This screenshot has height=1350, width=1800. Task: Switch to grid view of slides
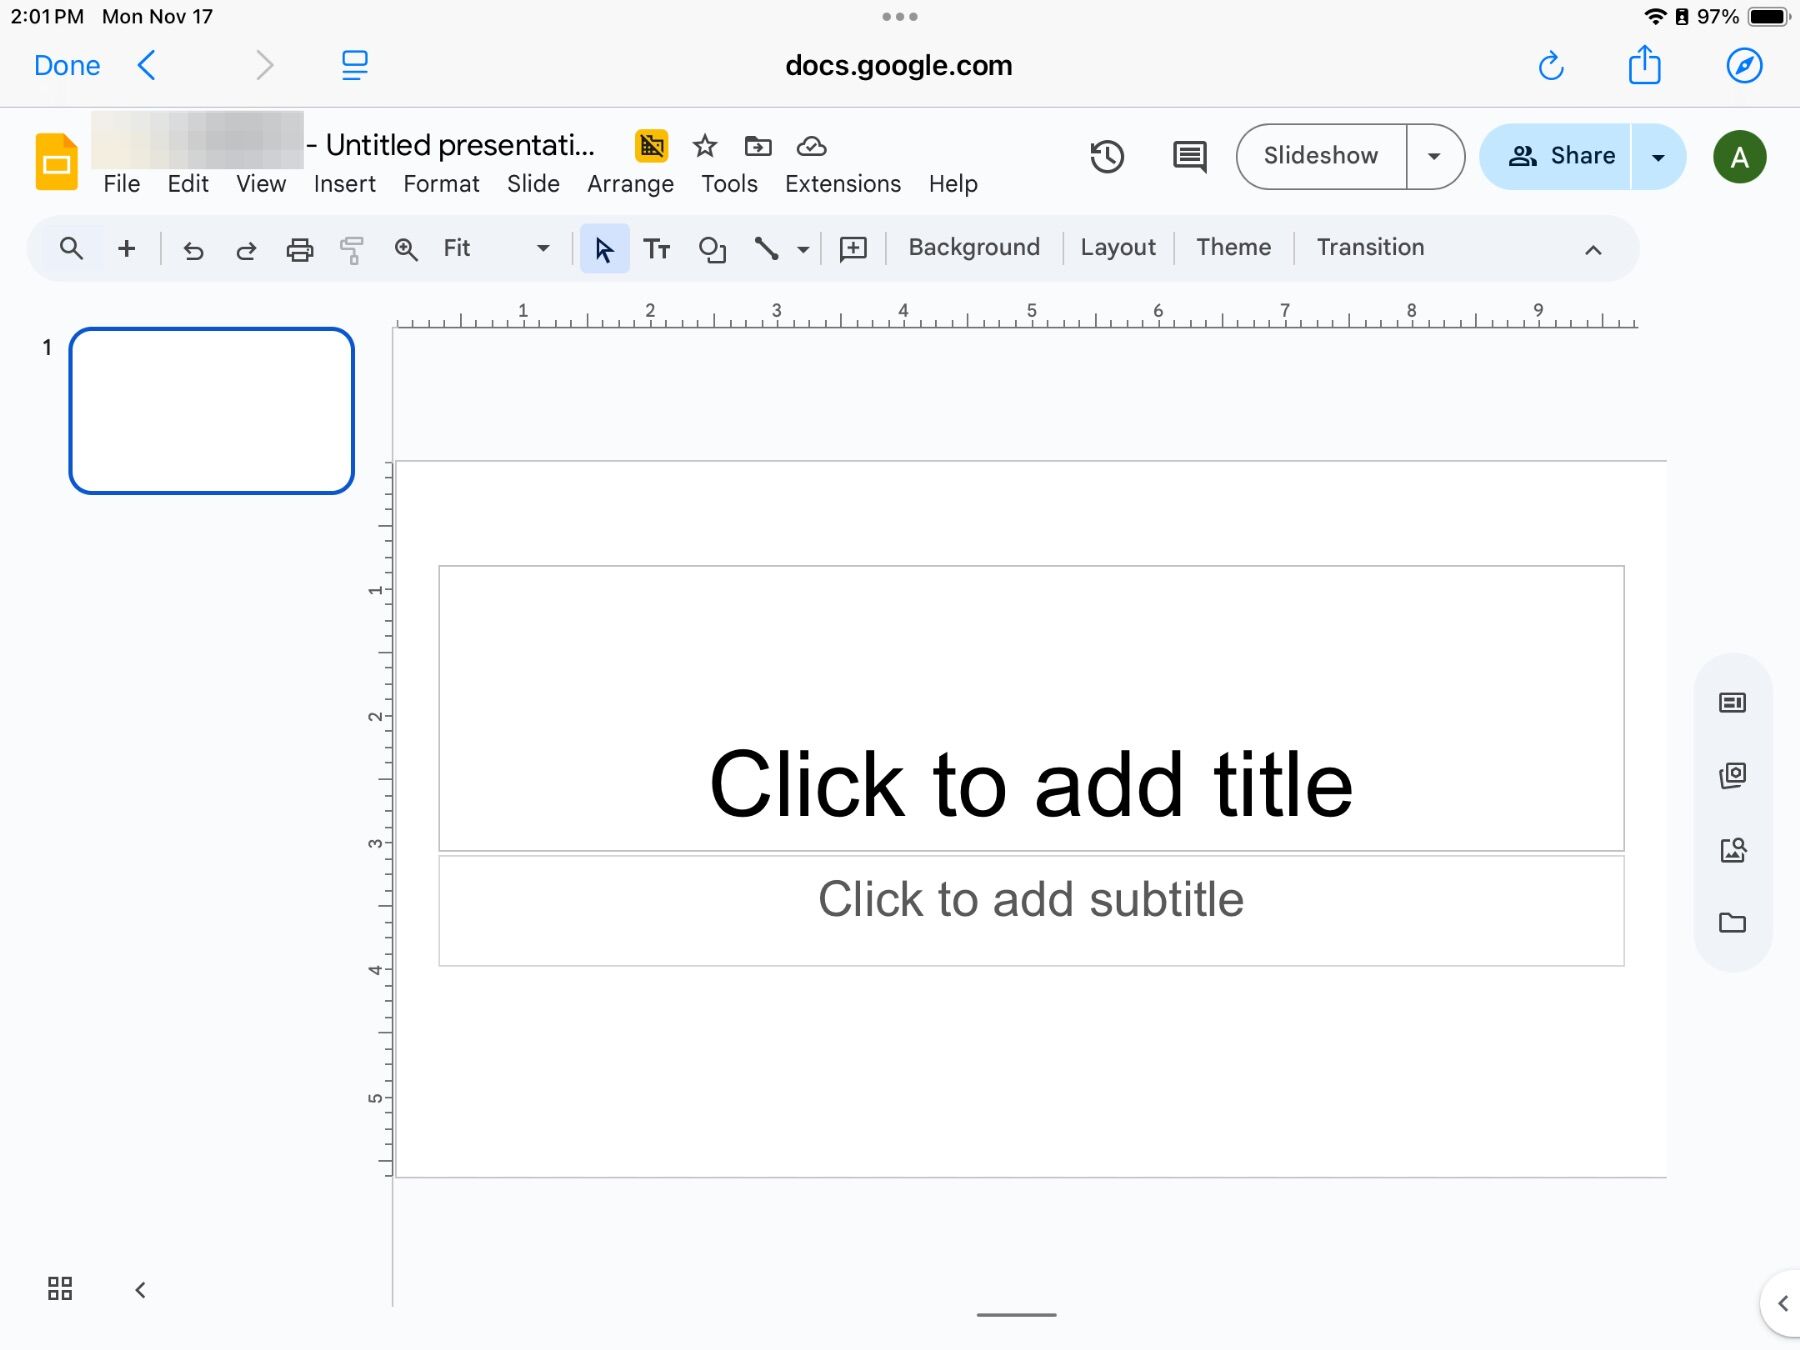[x=60, y=1288]
